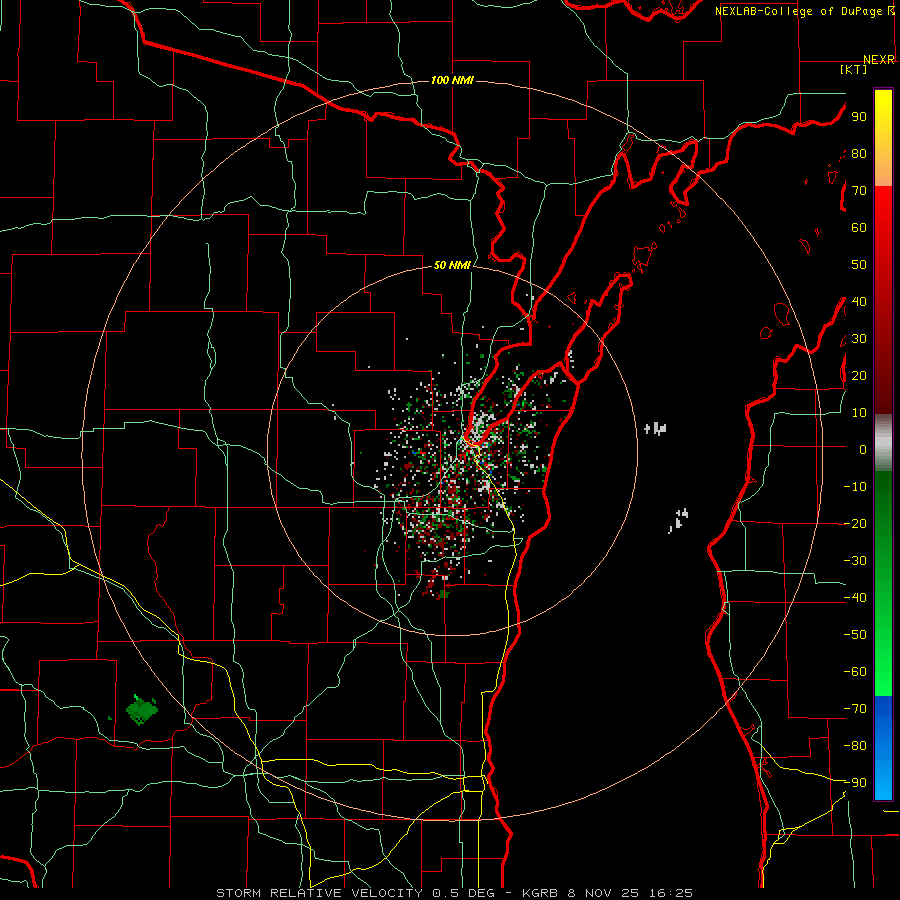Click the -40 scale value
Screen dimensions: 900x900
(x=855, y=598)
